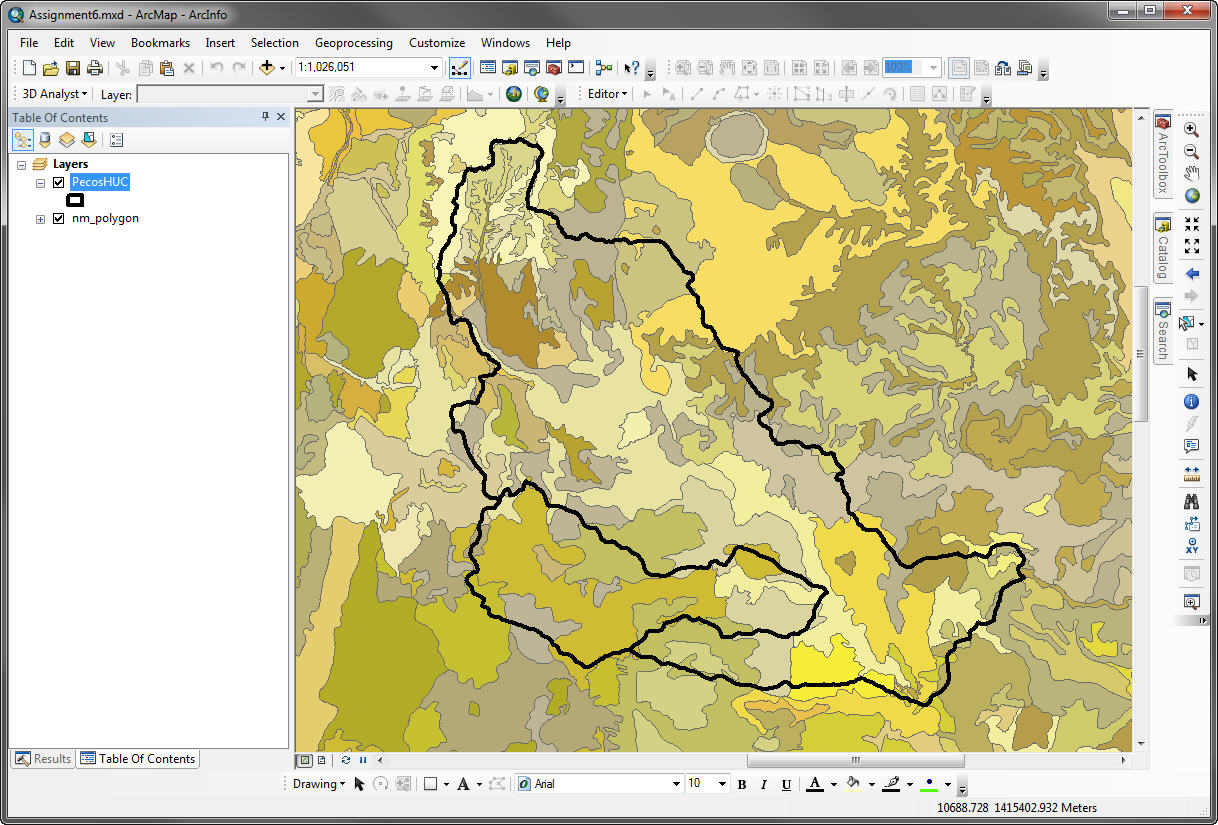Image resolution: width=1218 pixels, height=825 pixels.
Task: Go back to previous extent
Action: point(1191,273)
